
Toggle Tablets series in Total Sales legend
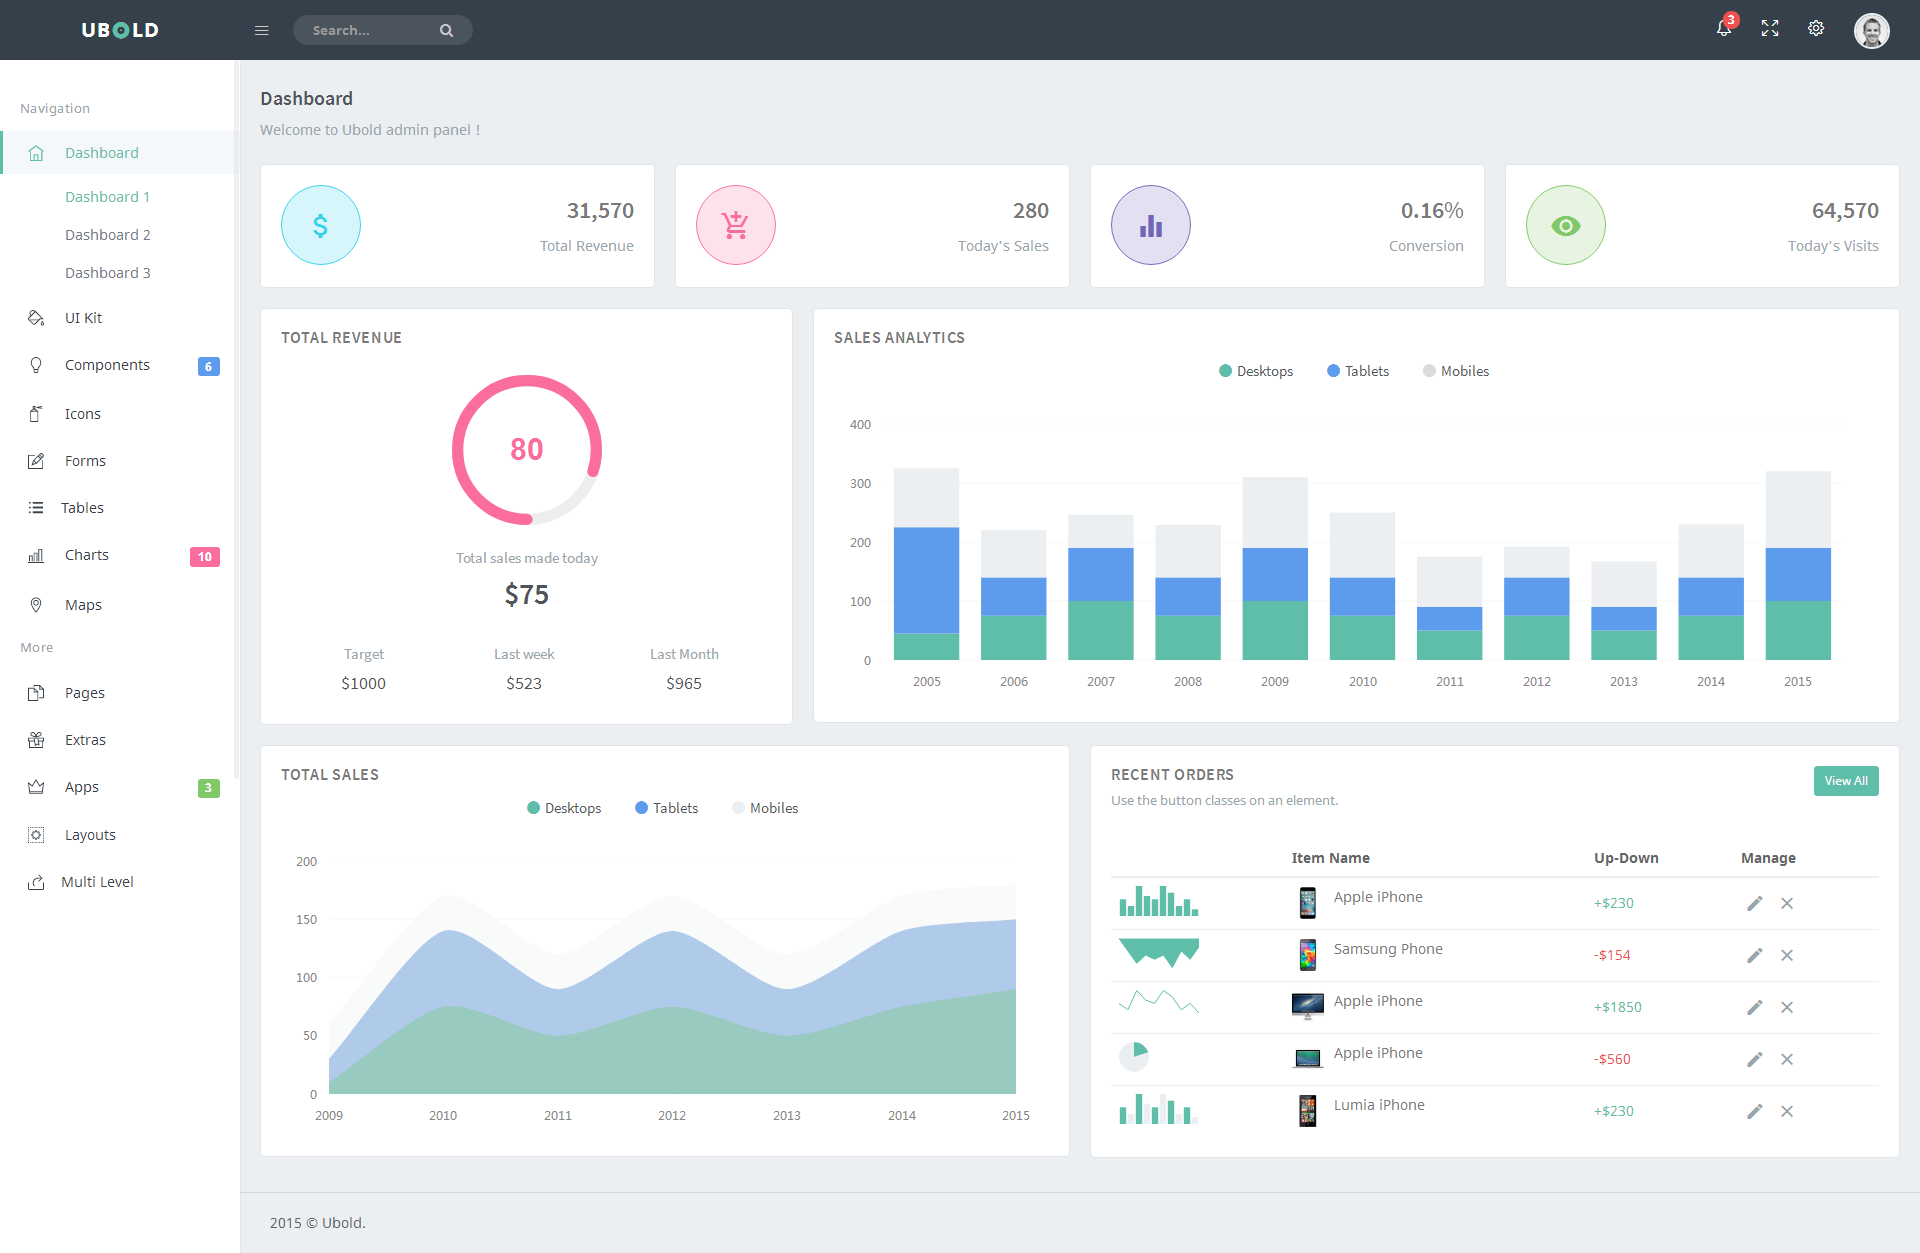click(666, 808)
